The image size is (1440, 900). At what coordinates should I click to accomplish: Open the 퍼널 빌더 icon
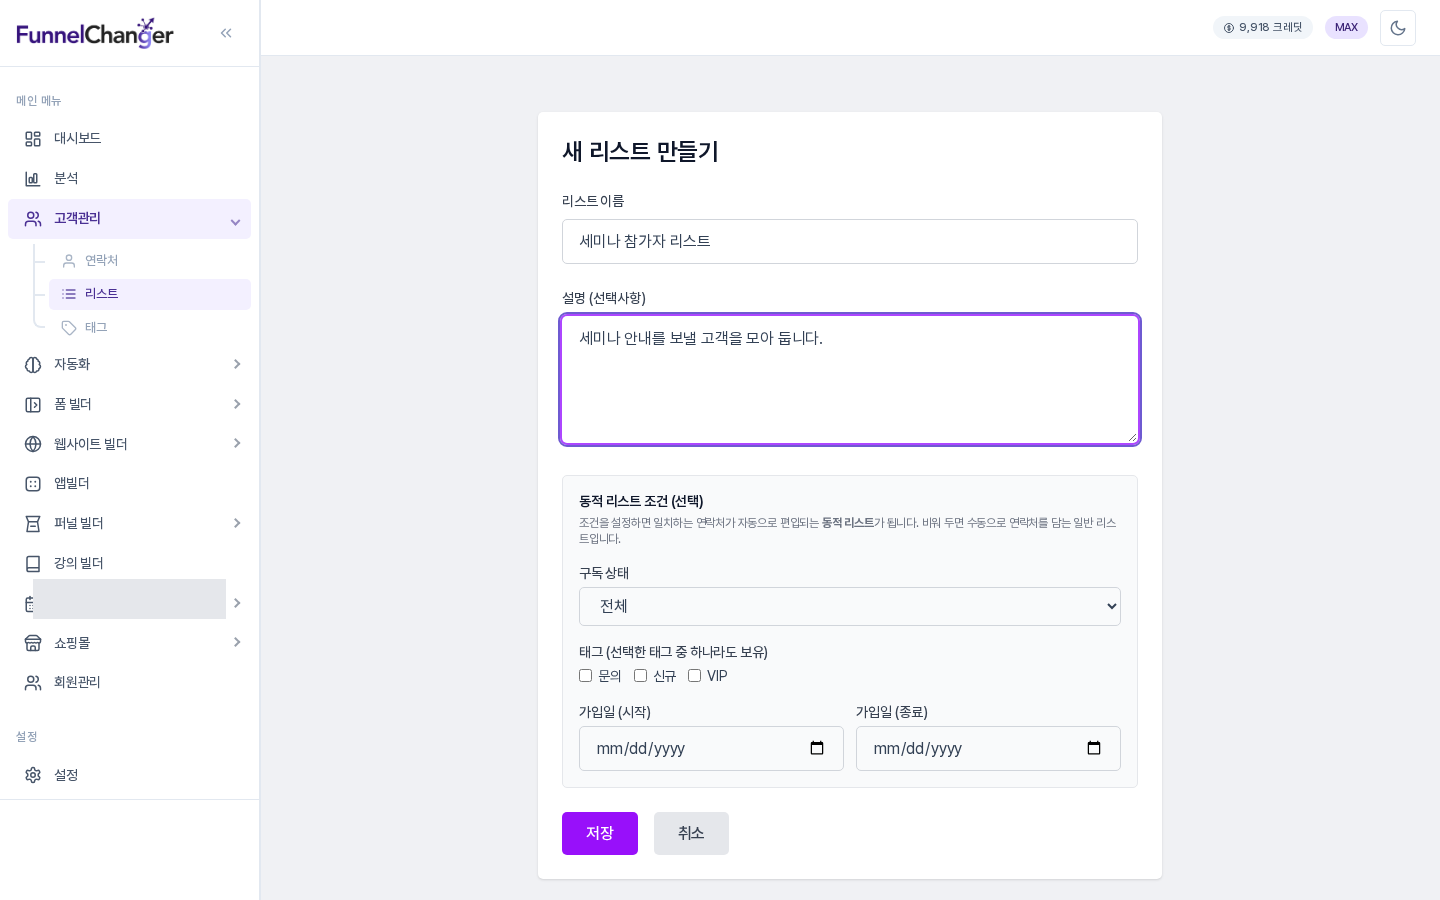click(x=33, y=524)
